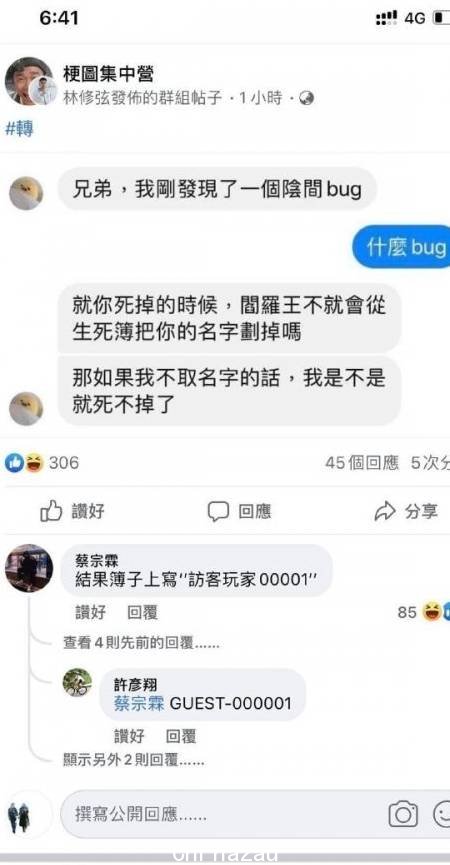Open the 45個回應 comments count
Screen dimensions: 450x865
coord(362,463)
